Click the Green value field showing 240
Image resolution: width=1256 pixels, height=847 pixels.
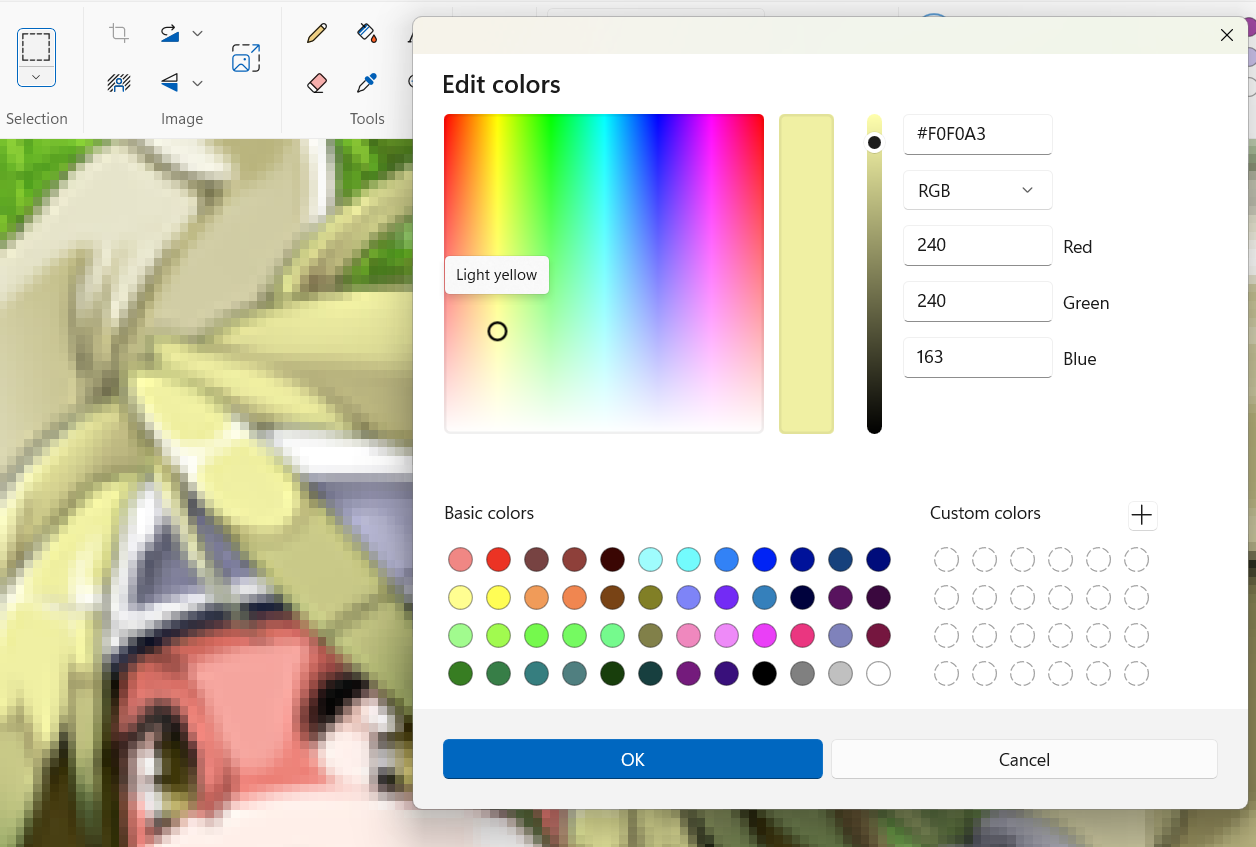tap(977, 301)
